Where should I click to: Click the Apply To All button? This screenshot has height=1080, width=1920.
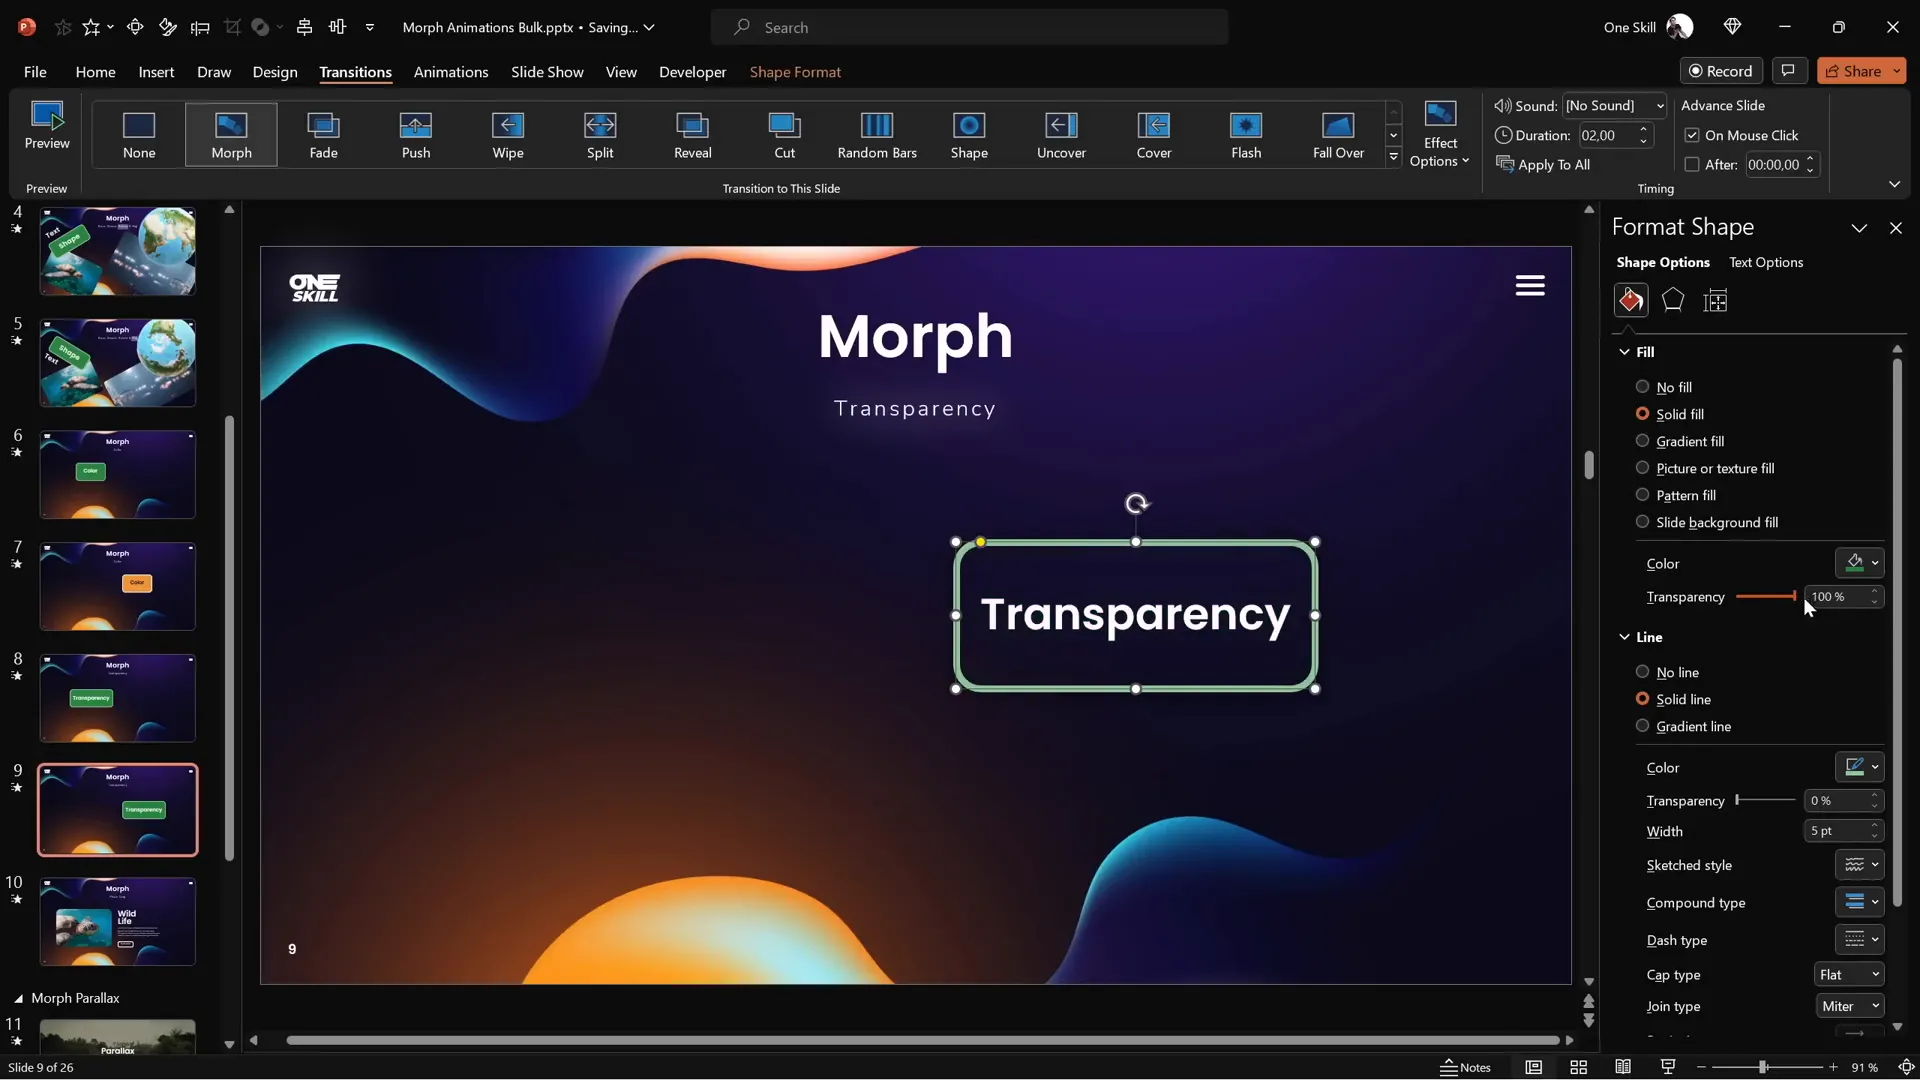[1543, 164]
